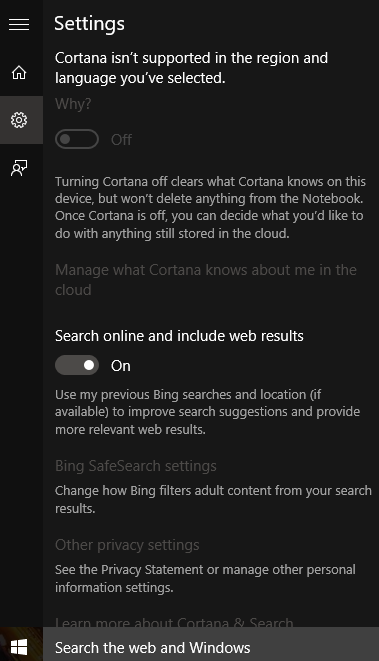Open Other privacy settings link

(x=127, y=545)
